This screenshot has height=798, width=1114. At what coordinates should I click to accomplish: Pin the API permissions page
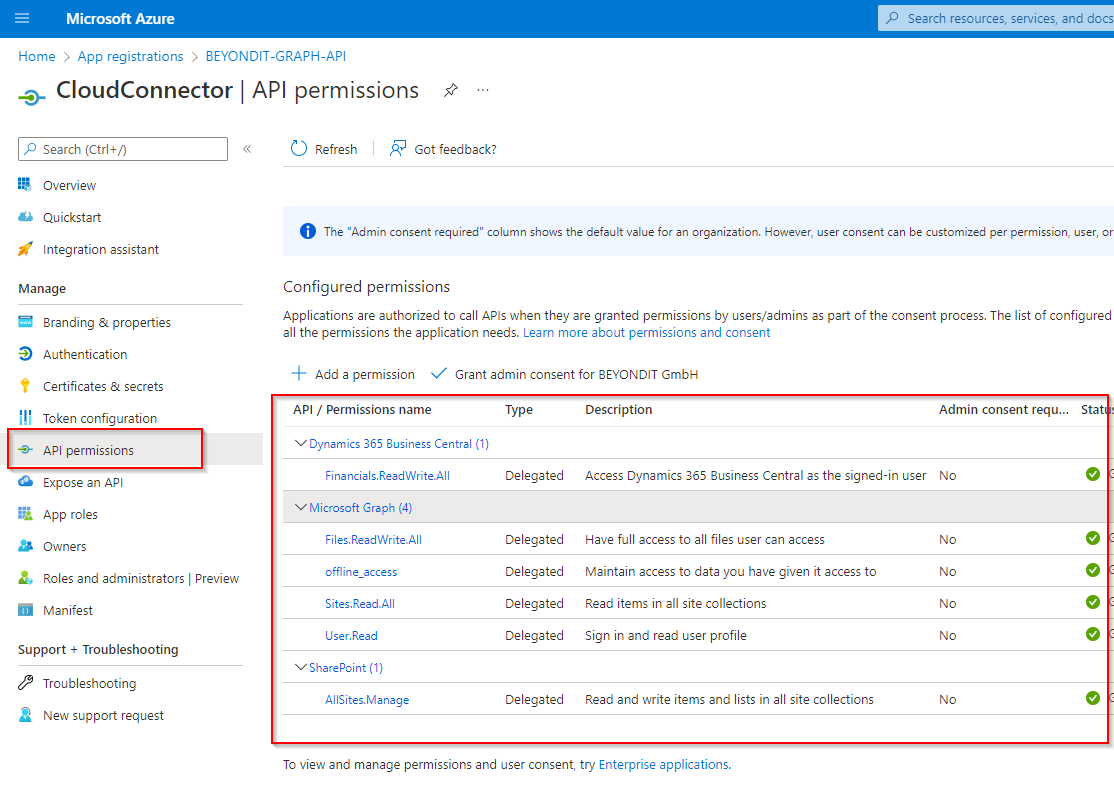(x=450, y=90)
